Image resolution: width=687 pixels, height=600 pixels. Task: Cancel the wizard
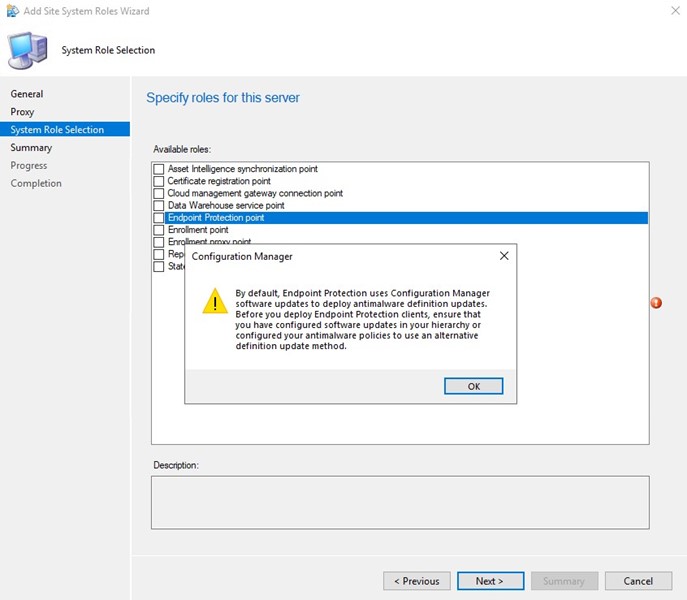point(638,581)
